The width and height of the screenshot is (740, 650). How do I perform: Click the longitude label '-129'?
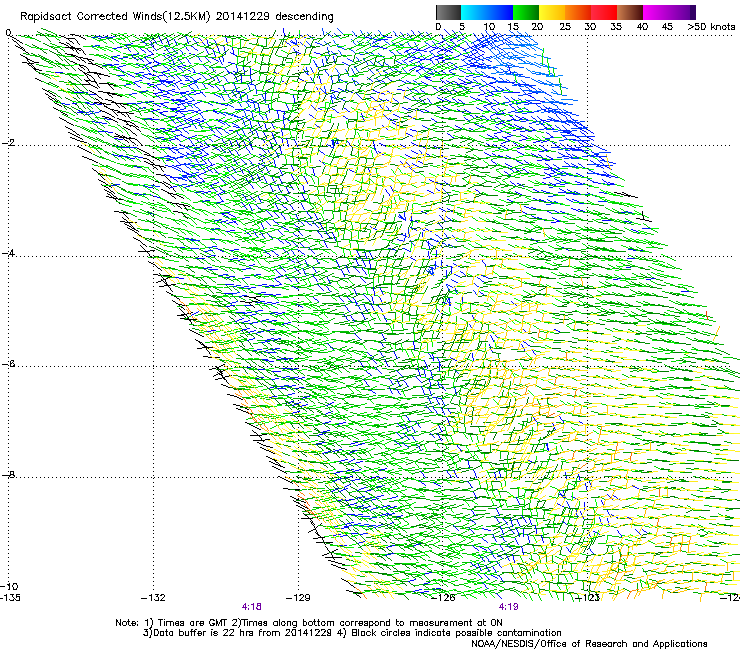pyautogui.click(x=298, y=598)
